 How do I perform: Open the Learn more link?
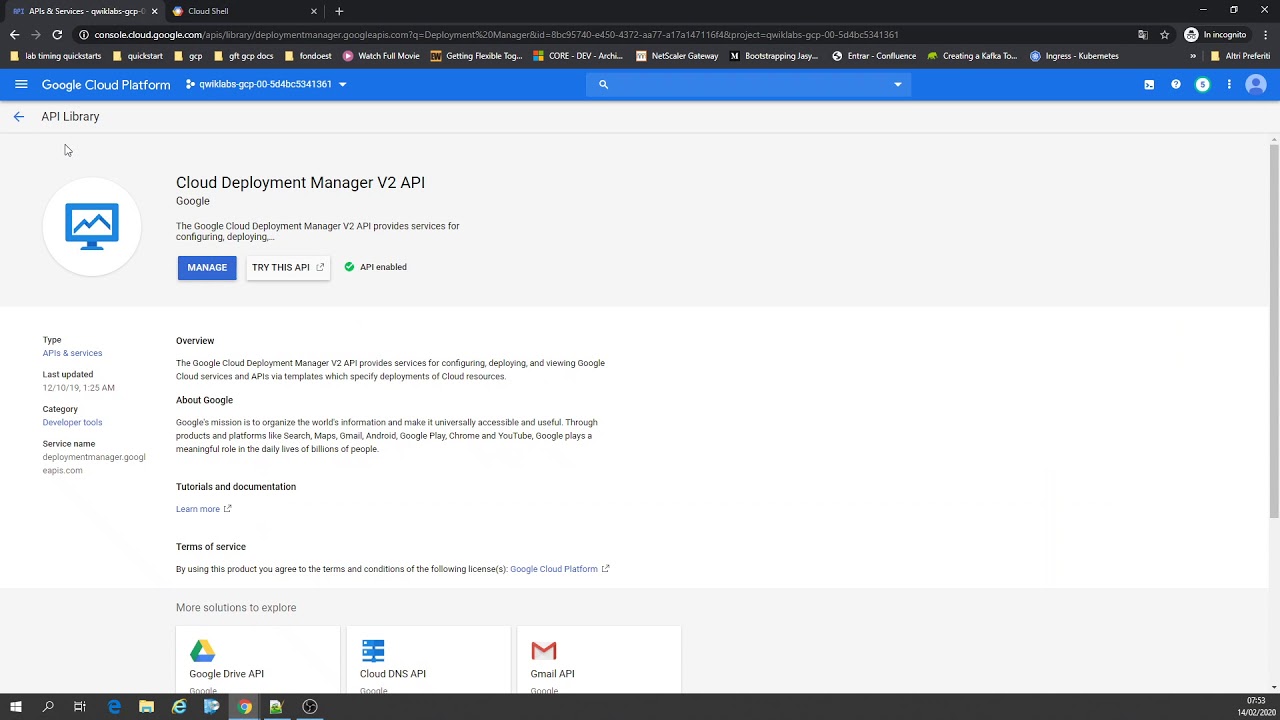pyautogui.click(x=203, y=509)
